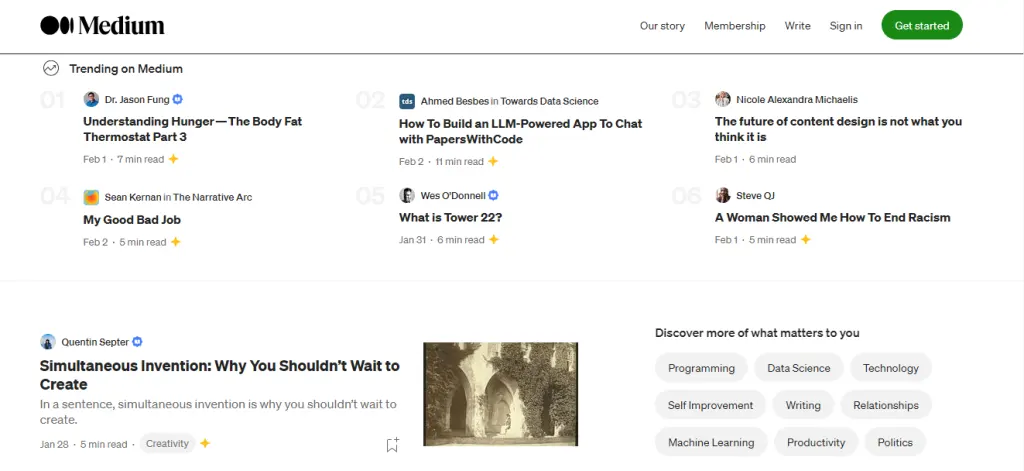Open My Good Bad Job article
This screenshot has height=471, width=1024.
pos(132,219)
